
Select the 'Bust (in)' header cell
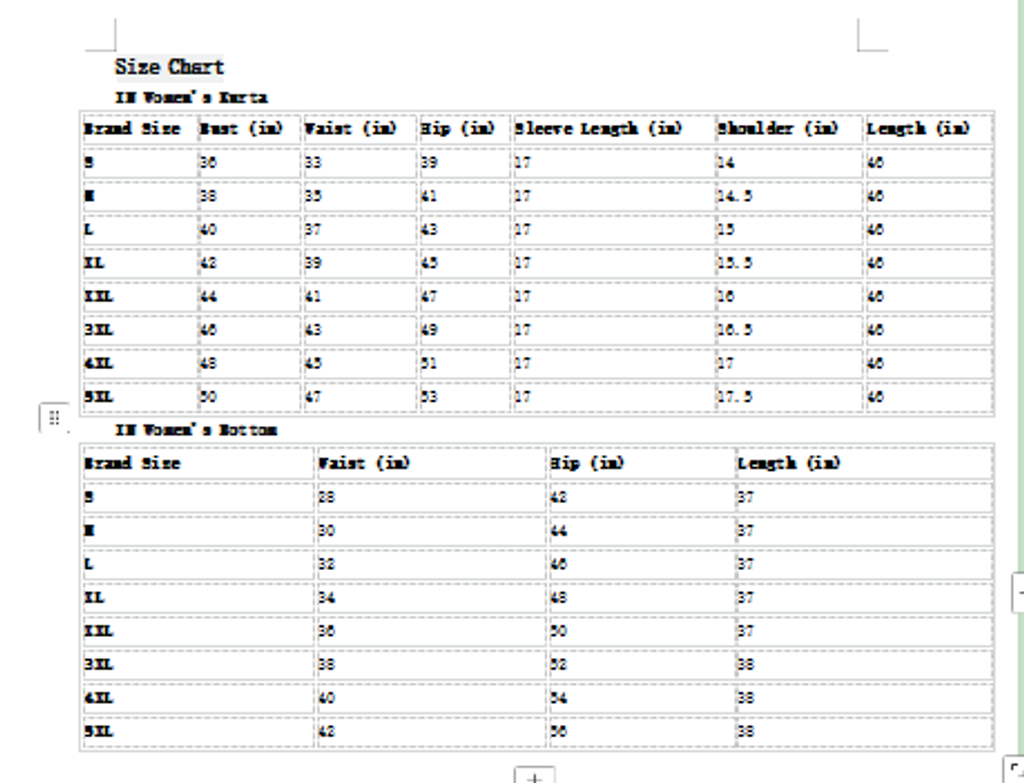[x=241, y=129]
